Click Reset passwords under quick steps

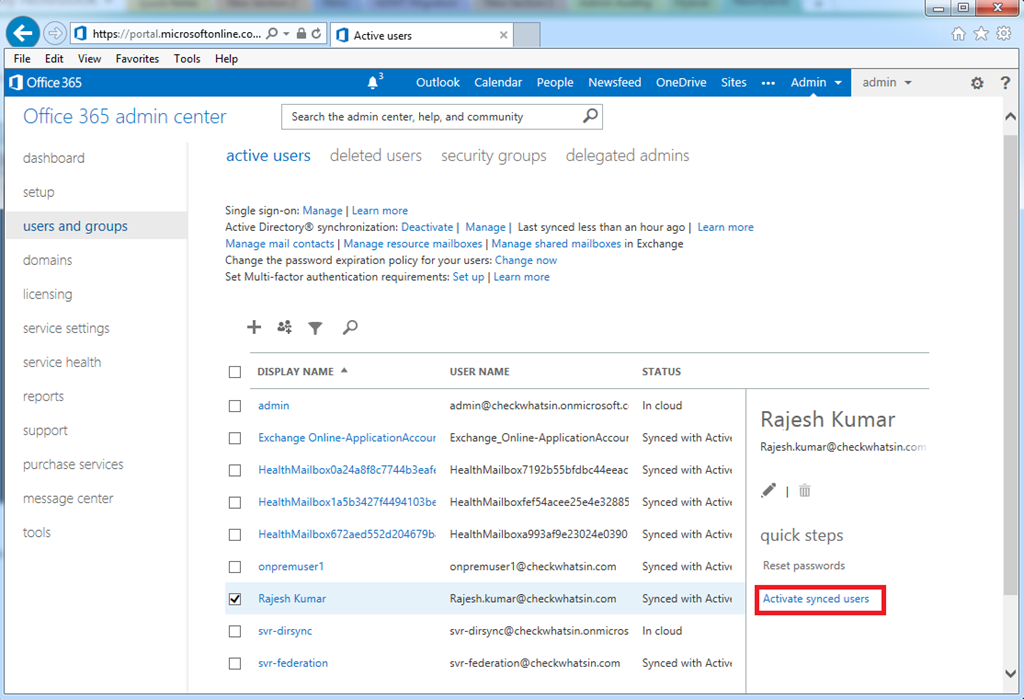point(803,566)
